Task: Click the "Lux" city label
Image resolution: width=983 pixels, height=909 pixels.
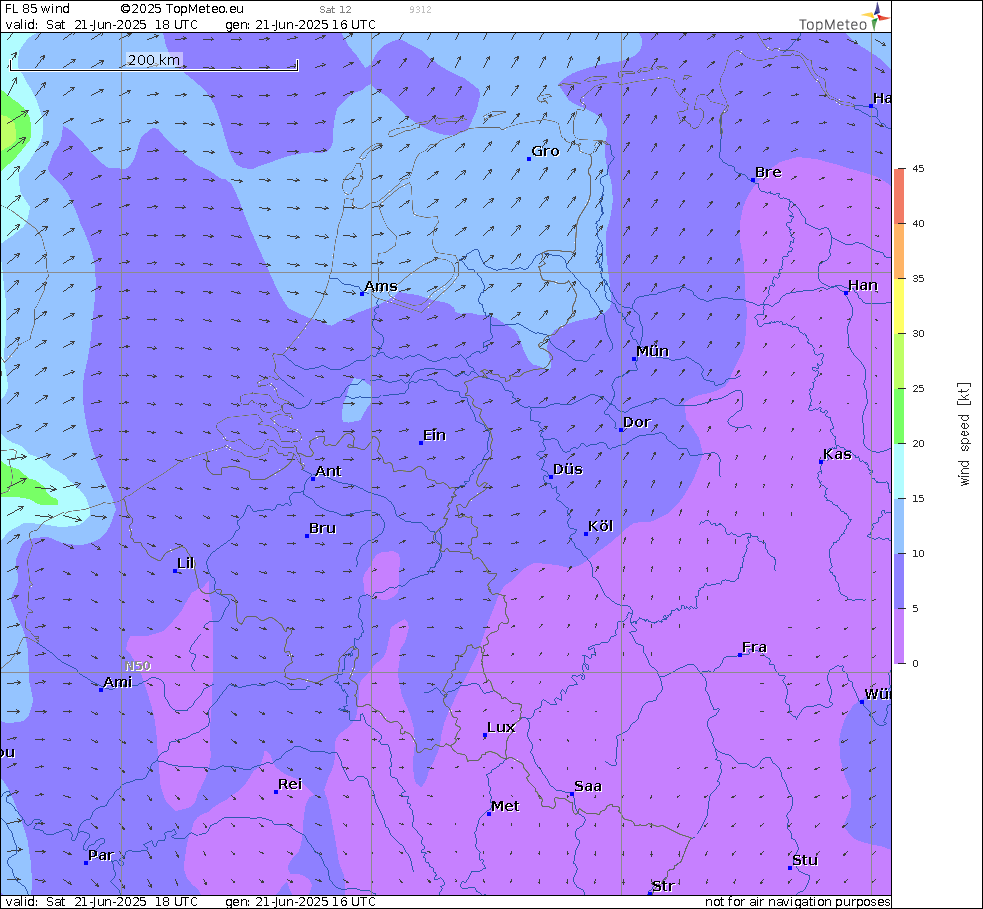Action: click(x=502, y=727)
